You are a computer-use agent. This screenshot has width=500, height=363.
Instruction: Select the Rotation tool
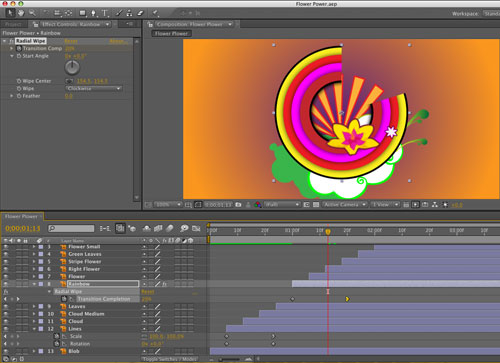click(x=46, y=13)
